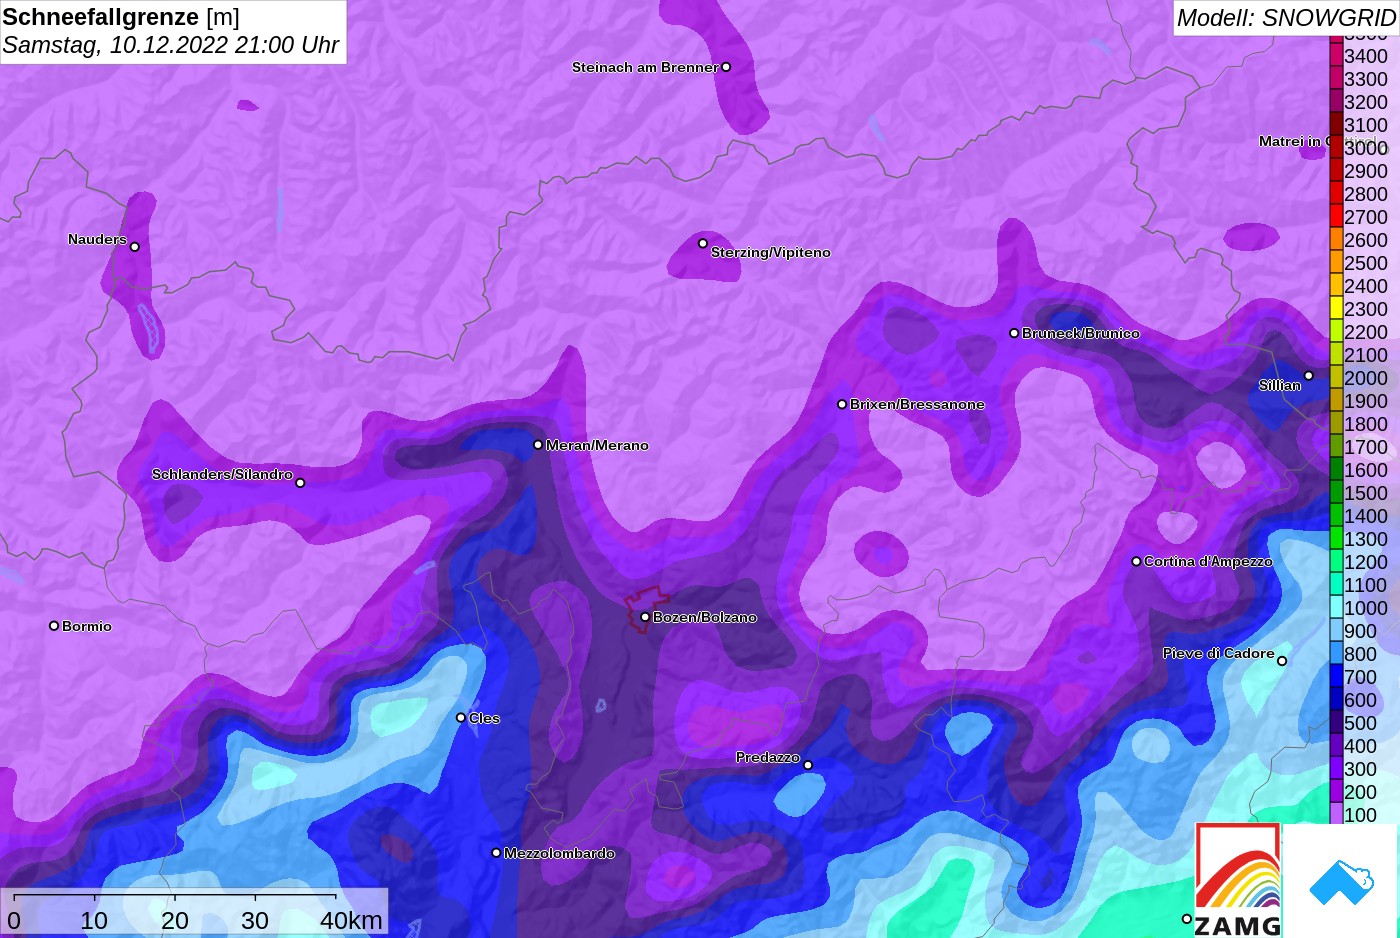Click the scale bar '20' label
This screenshot has width=1400, height=938.
pos(175,920)
